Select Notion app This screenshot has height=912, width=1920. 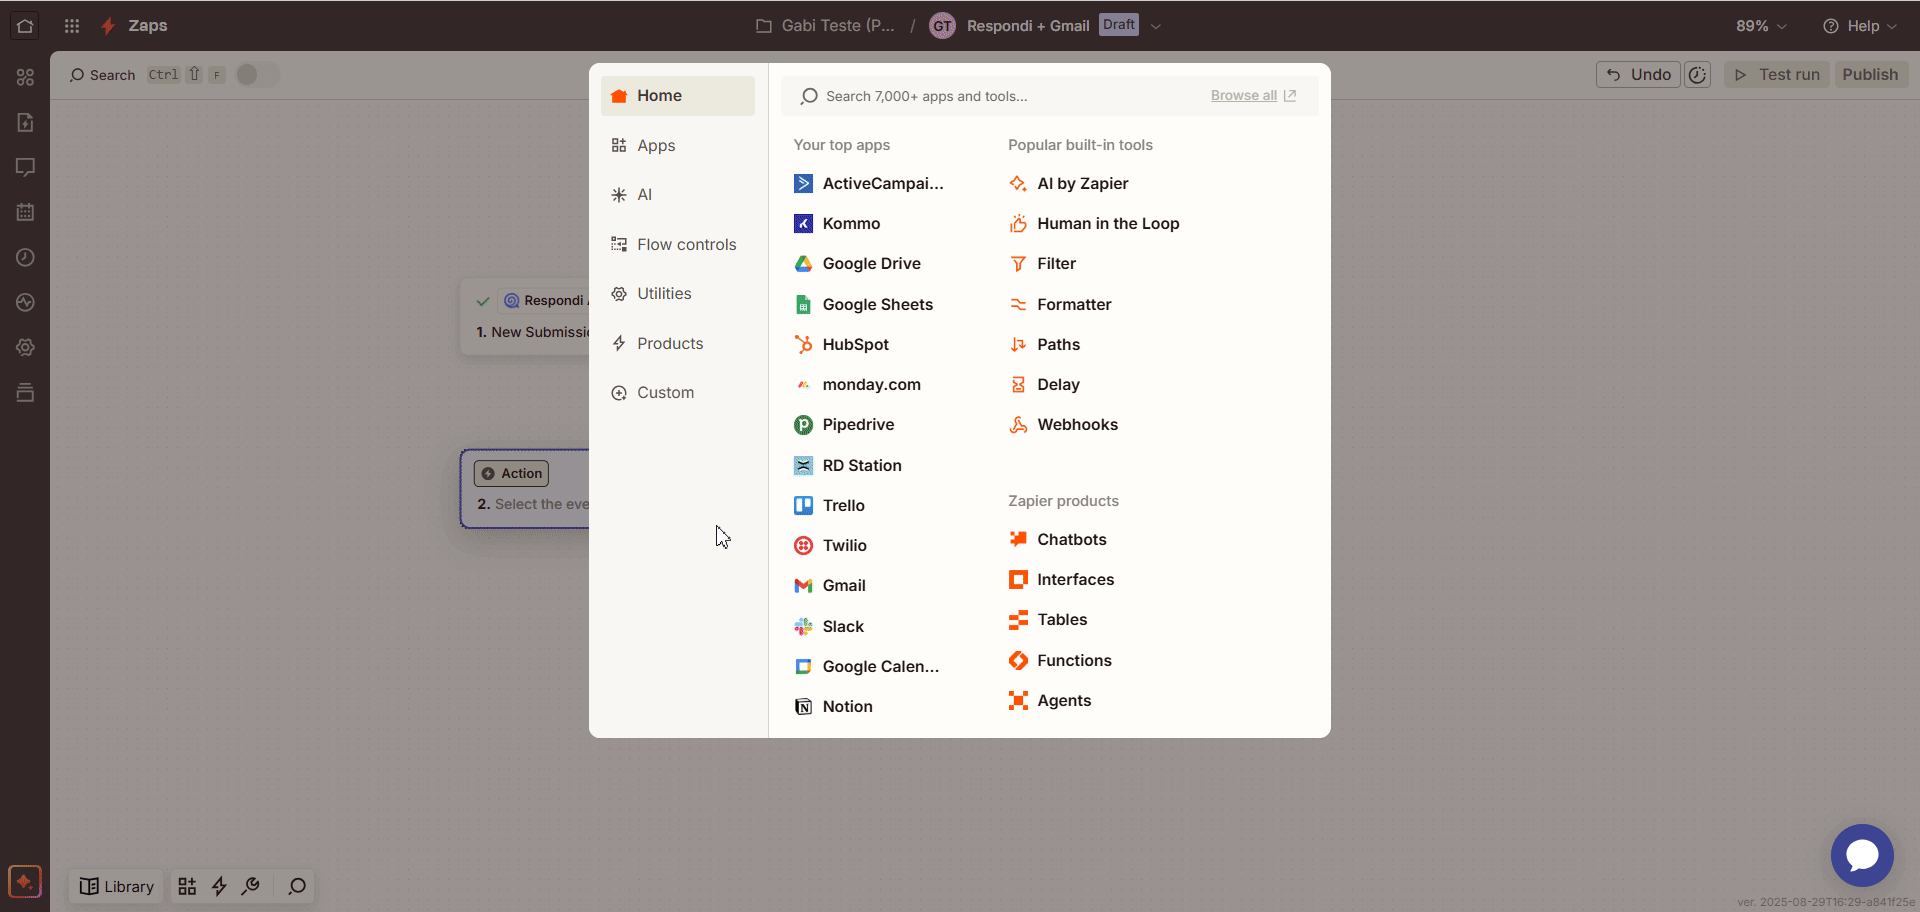pos(833,707)
